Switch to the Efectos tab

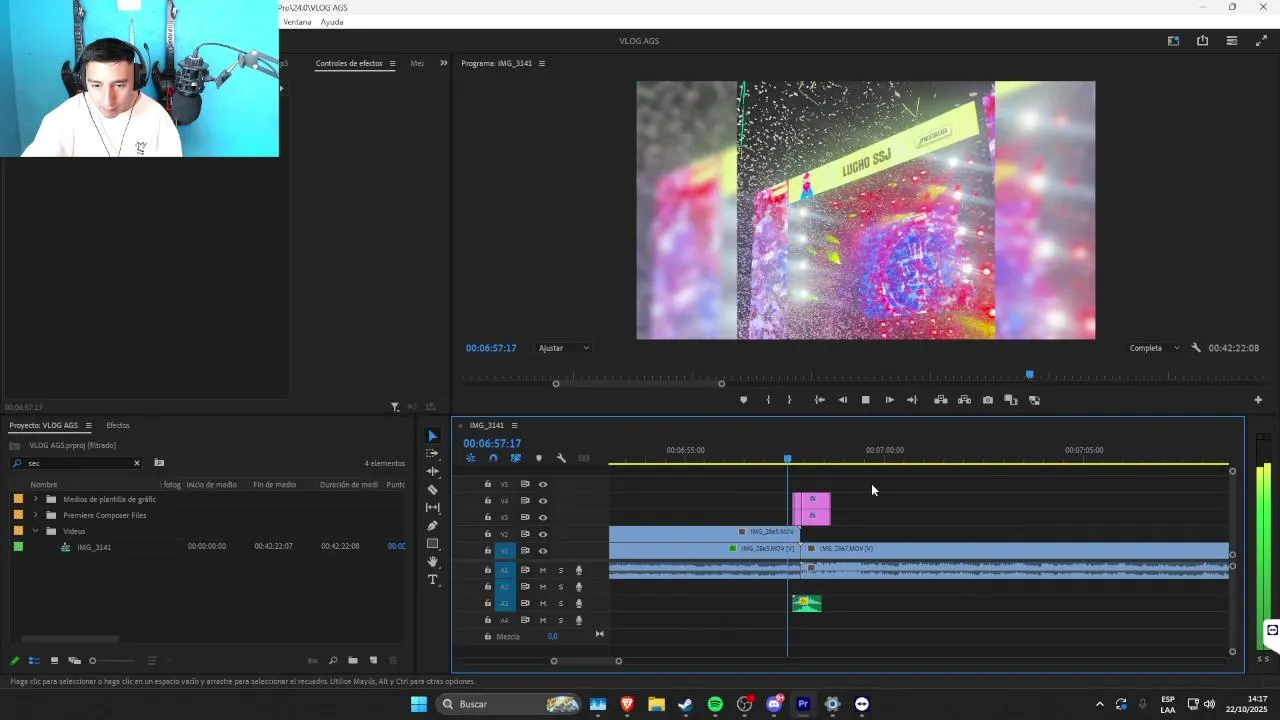coord(118,425)
